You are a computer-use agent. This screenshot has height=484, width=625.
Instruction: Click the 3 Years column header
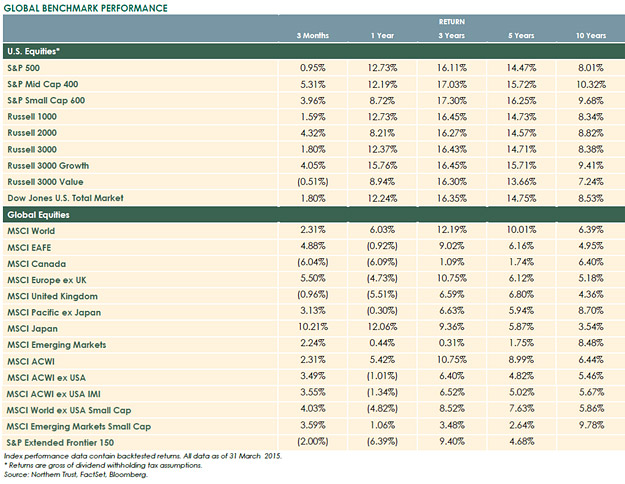(452, 35)
